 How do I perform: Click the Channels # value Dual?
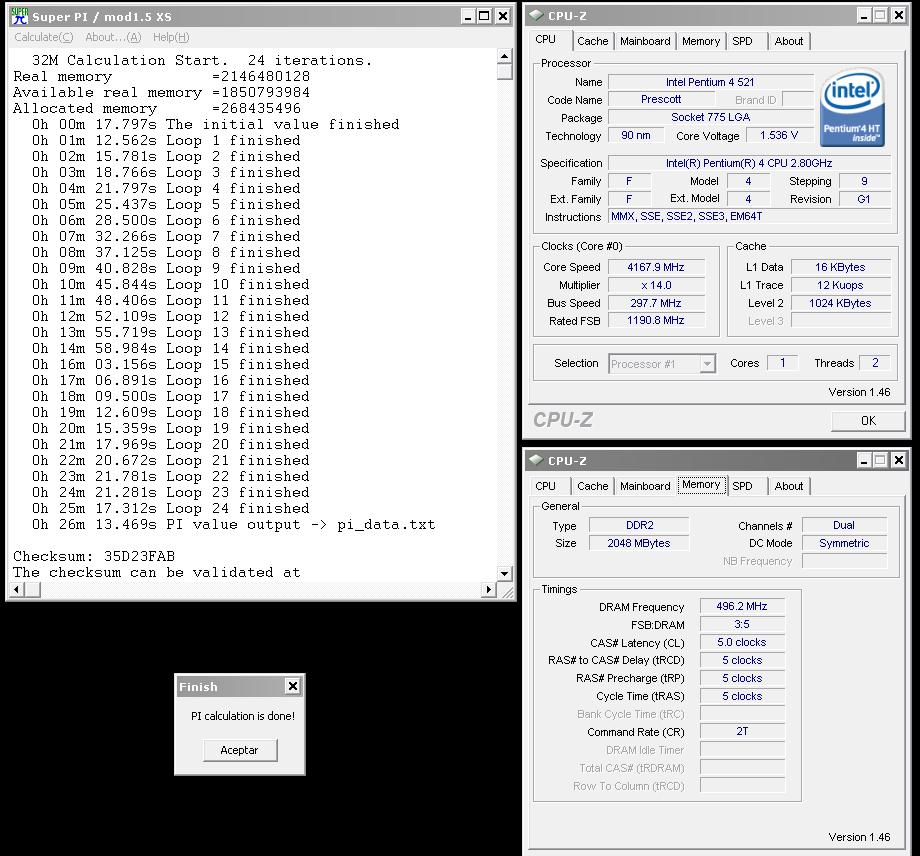click(844, 525)
